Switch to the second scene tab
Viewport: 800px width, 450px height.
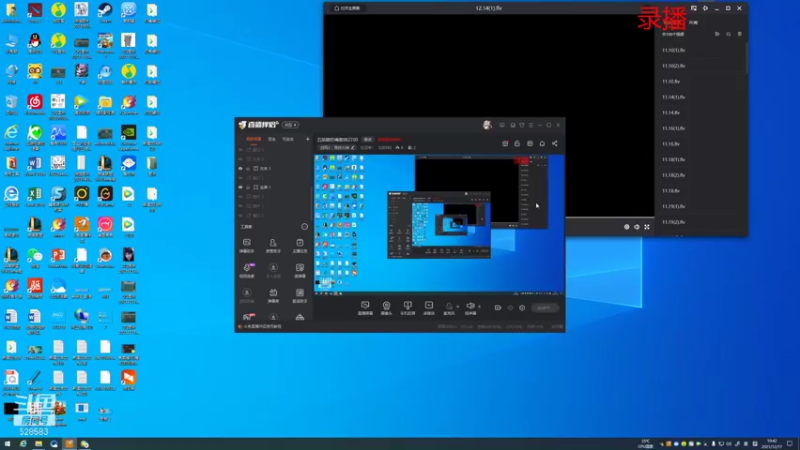tap(272, 139)
